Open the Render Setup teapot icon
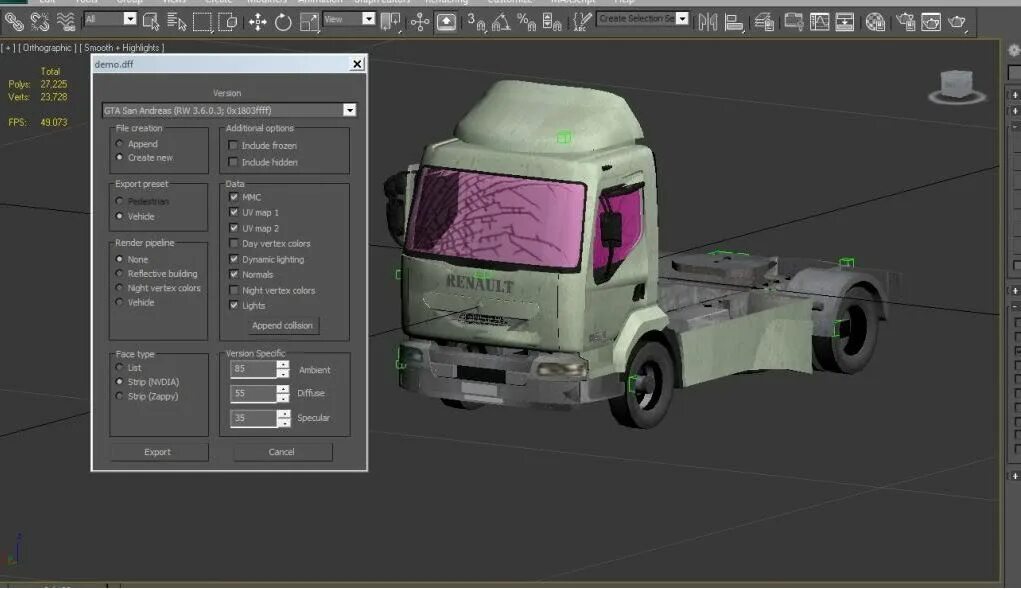The image size is (1021, 589). 906,22
